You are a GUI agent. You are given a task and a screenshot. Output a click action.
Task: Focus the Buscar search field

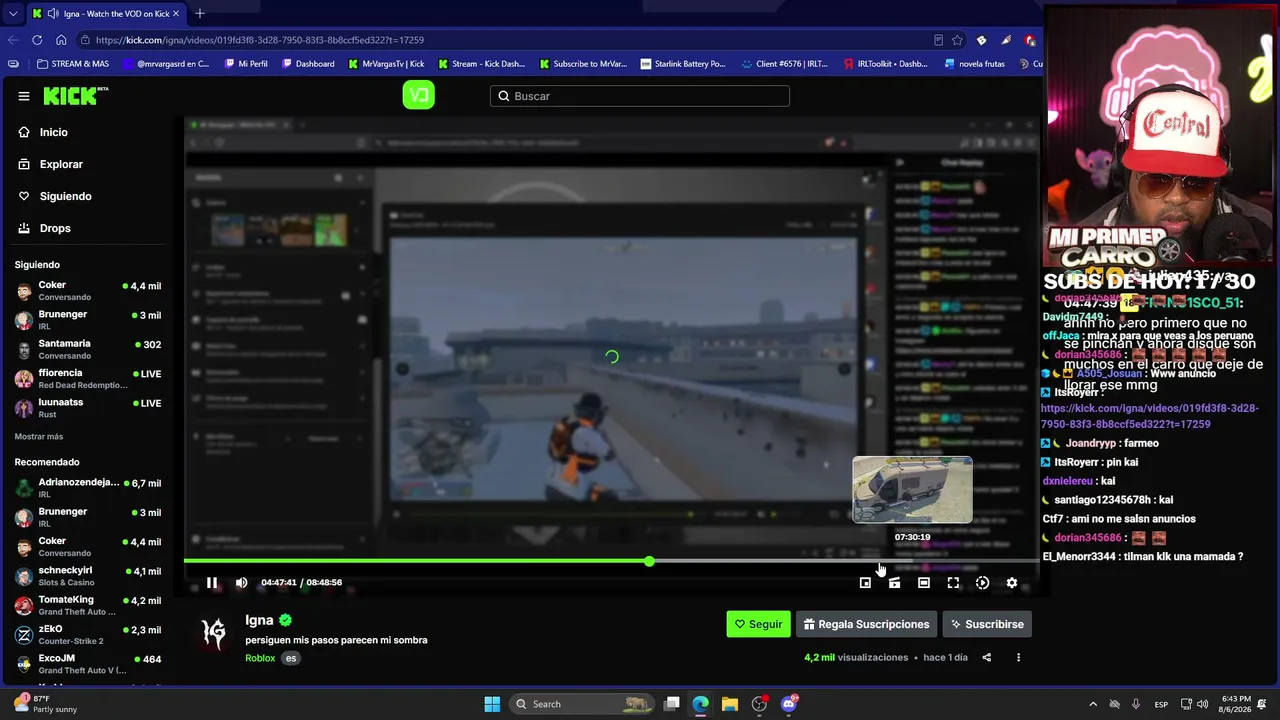[x=640, y=96]
